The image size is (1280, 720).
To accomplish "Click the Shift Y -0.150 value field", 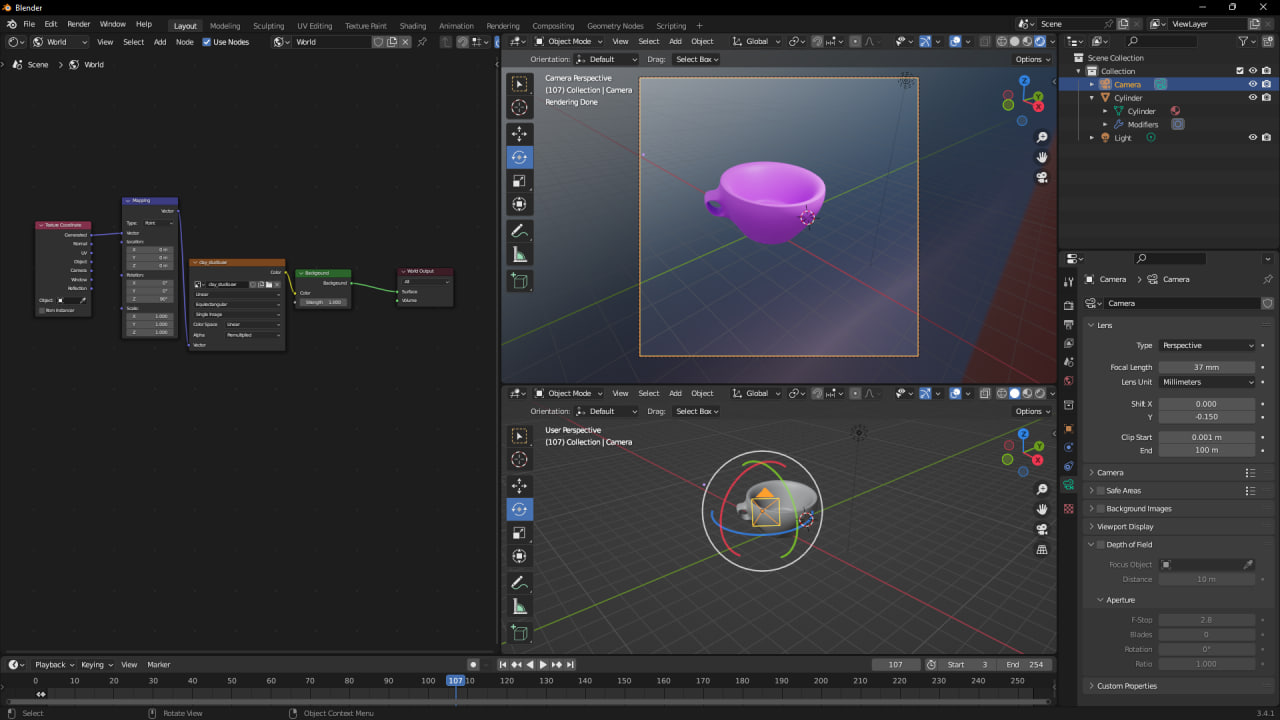I will [1207, 416].
